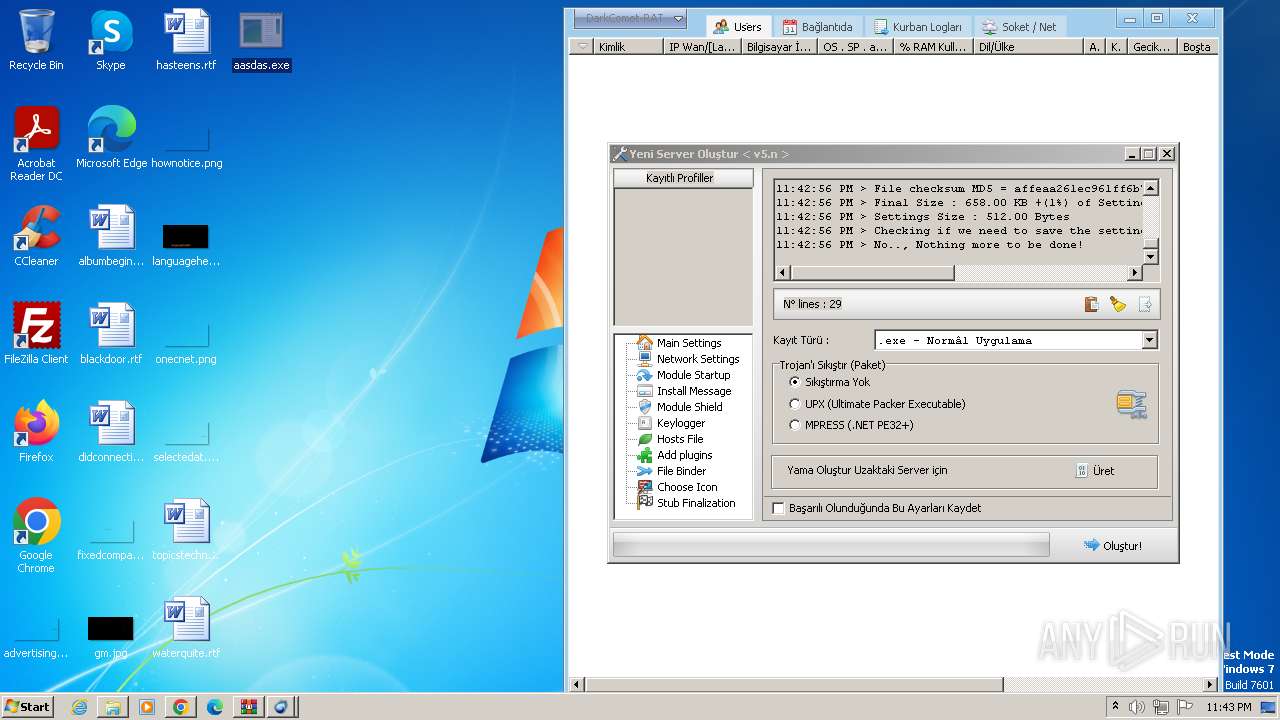Image resolution: width=1280 pixels, height=720 pixels.
Task: Select the waterquite.rtf desktop file
Action: pos(186,629)
